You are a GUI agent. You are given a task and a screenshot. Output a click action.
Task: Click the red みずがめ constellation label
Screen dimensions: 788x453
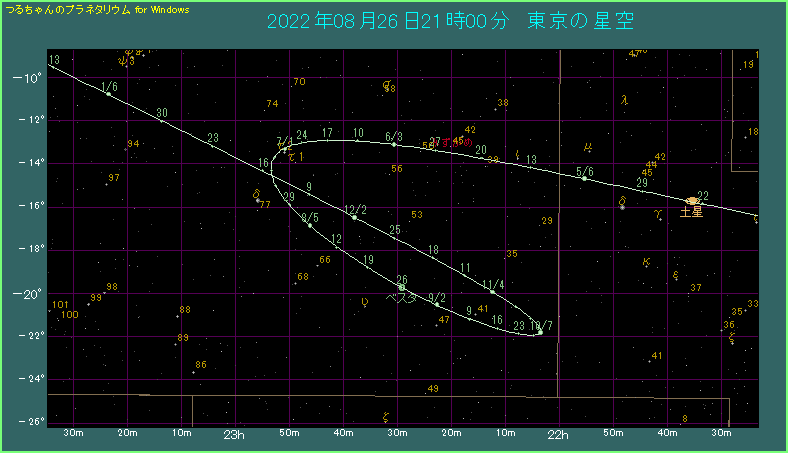coord(450,142)
